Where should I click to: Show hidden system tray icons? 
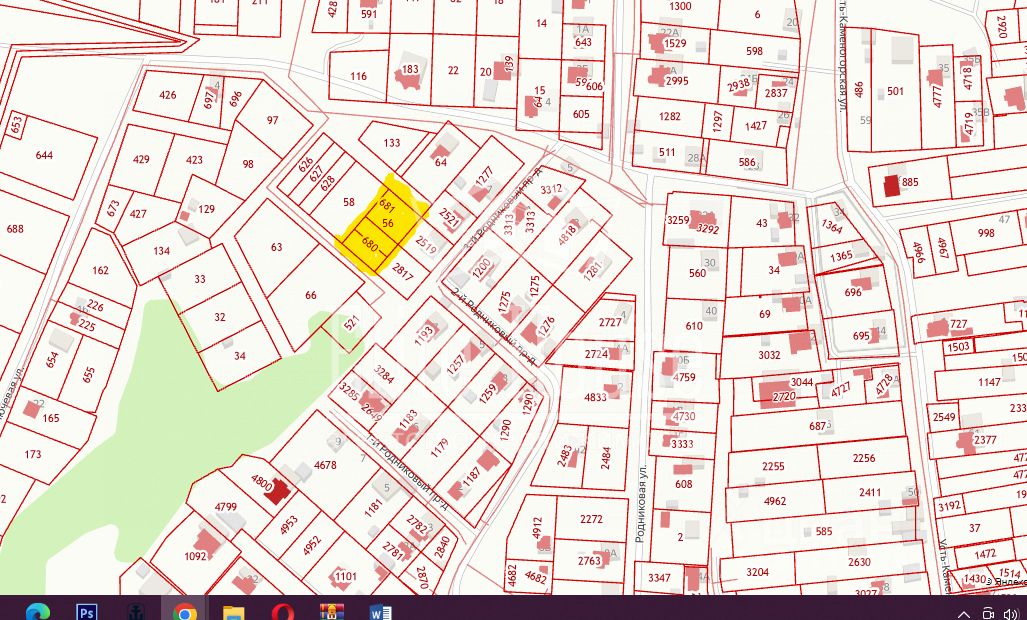[x=963, y=614]
